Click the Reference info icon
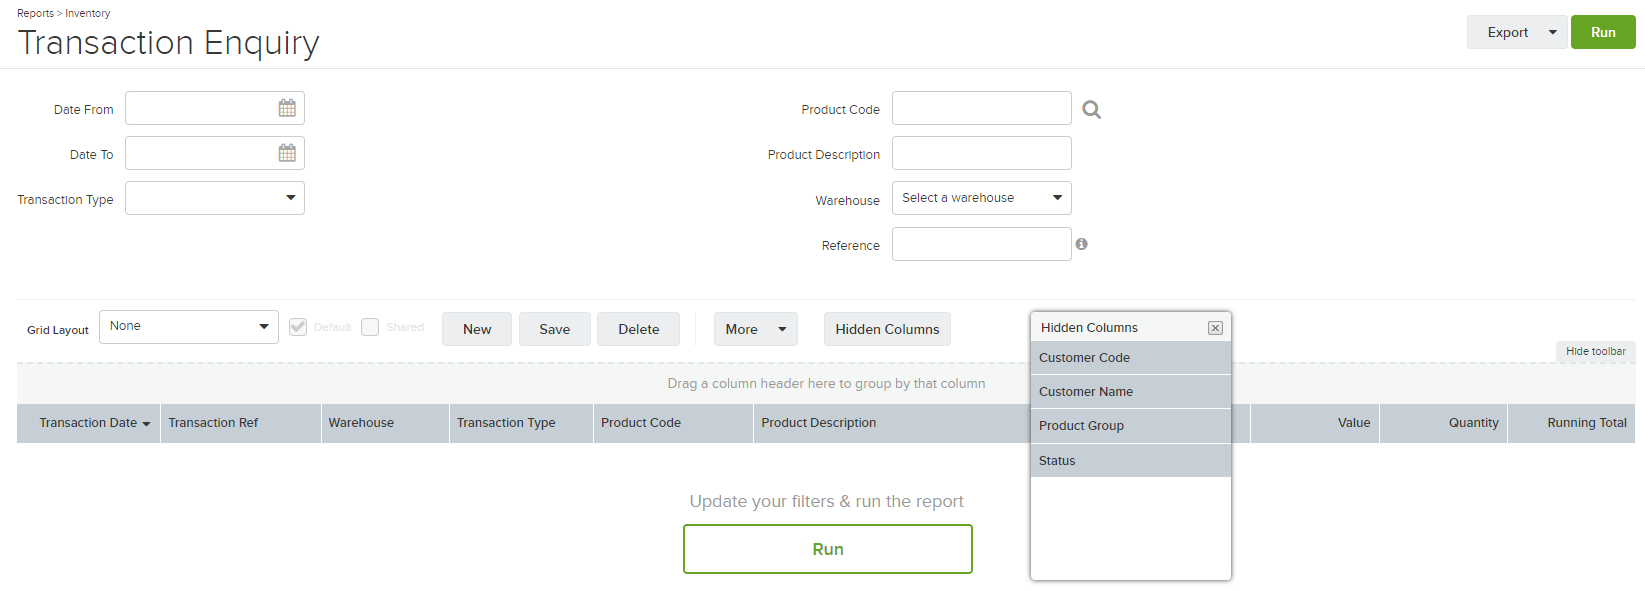This screenshot has height=591, width=1645. (1081, 244)
